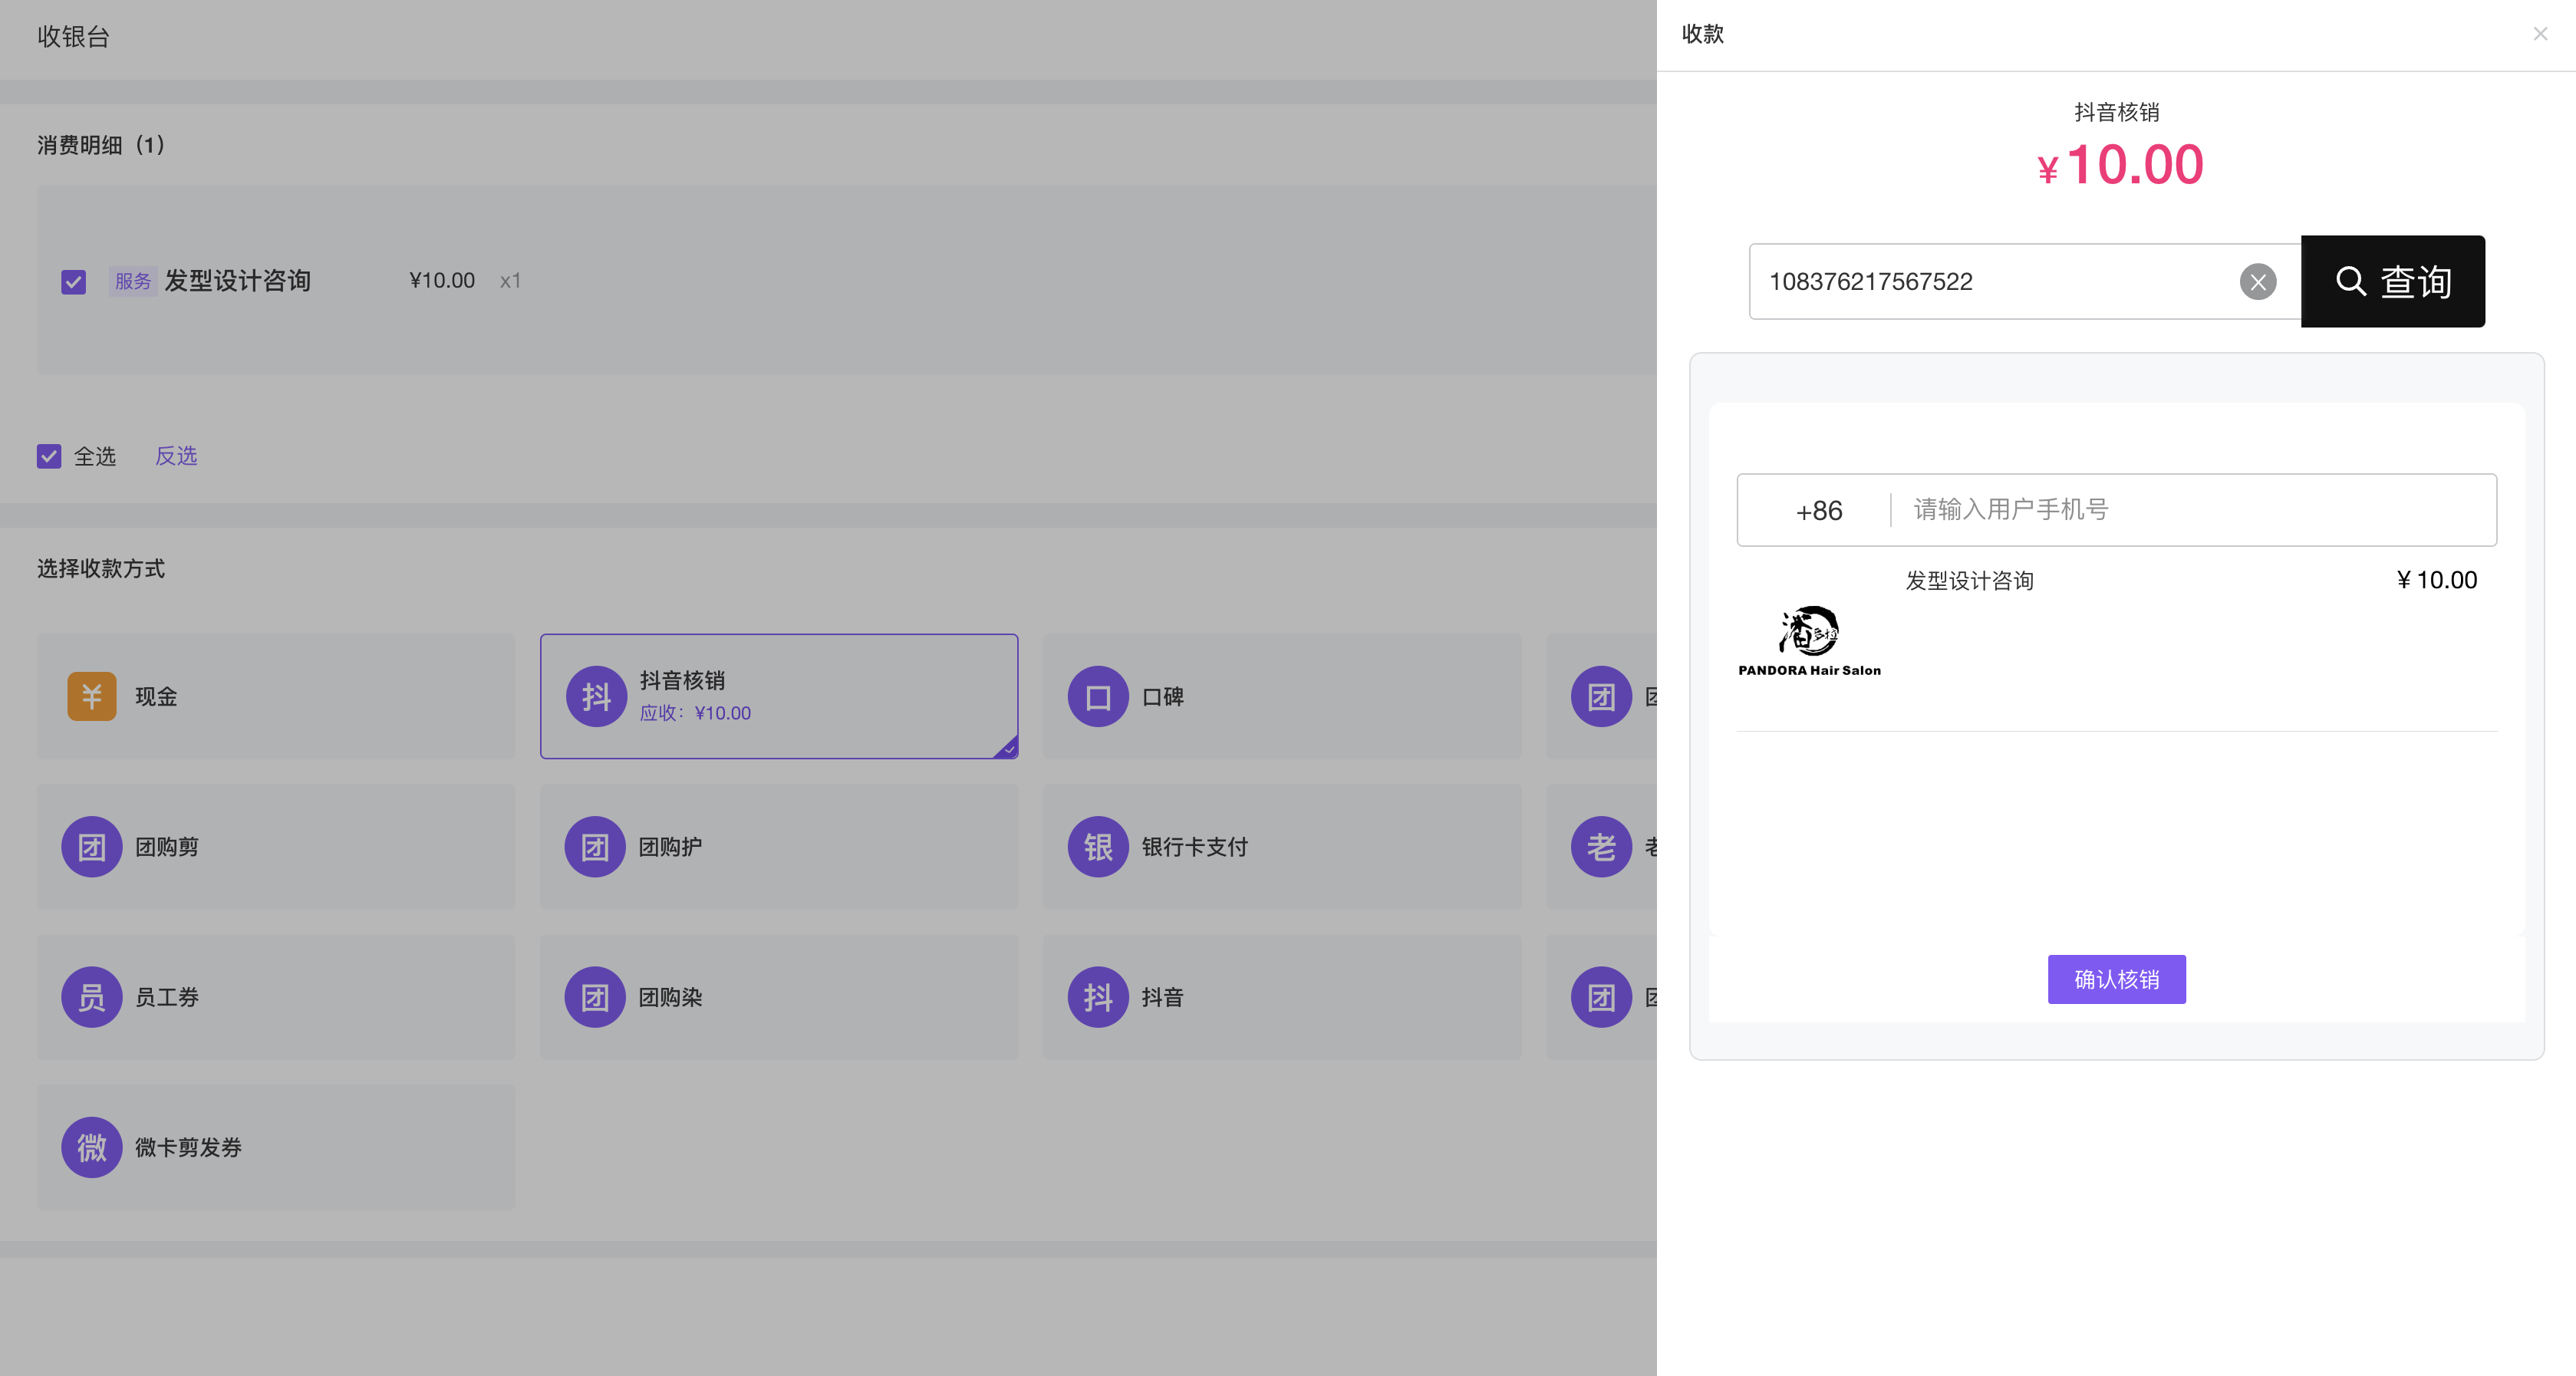Select the 团购剪 payment option
The width and height of the screenshot is (2576, 1376).
click(276, 847)
